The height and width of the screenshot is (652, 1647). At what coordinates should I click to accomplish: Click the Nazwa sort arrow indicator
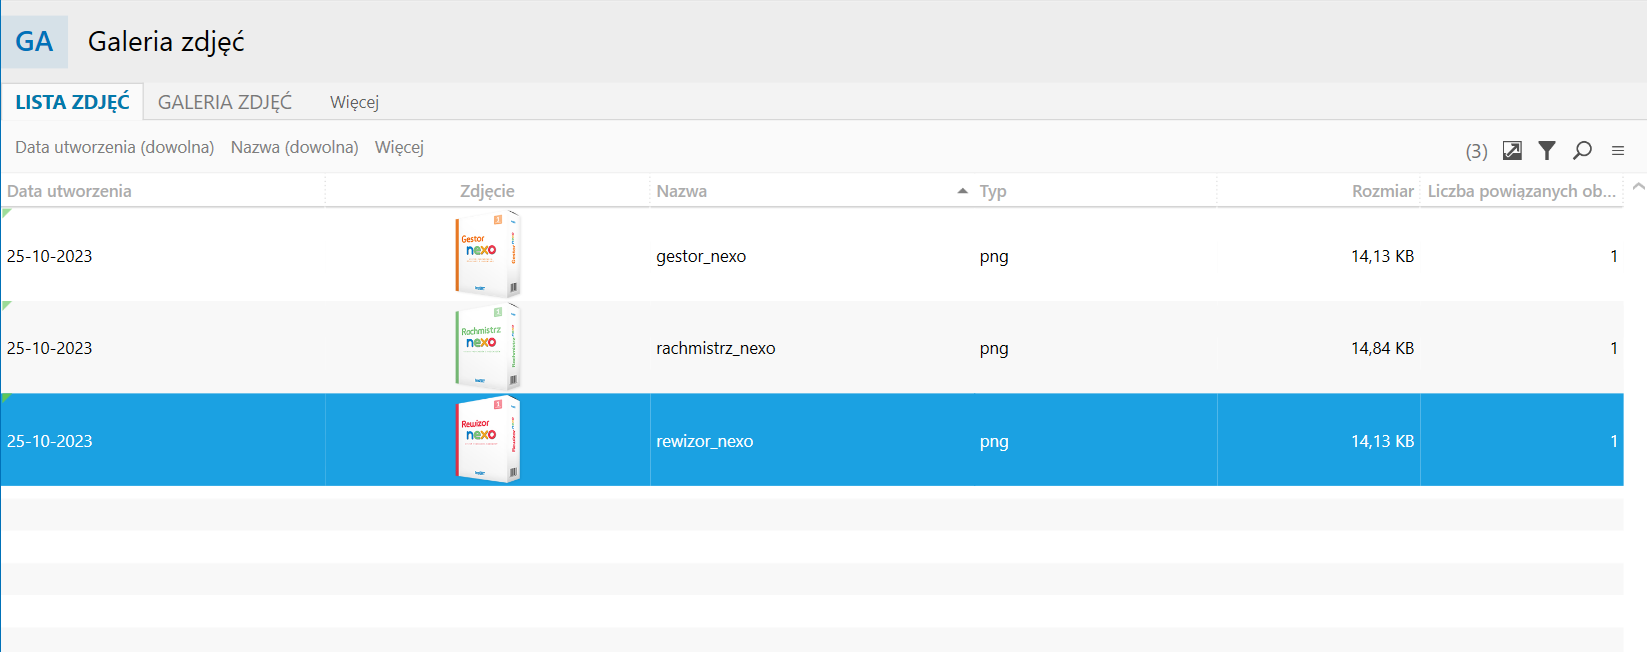(x=962, y=191)
